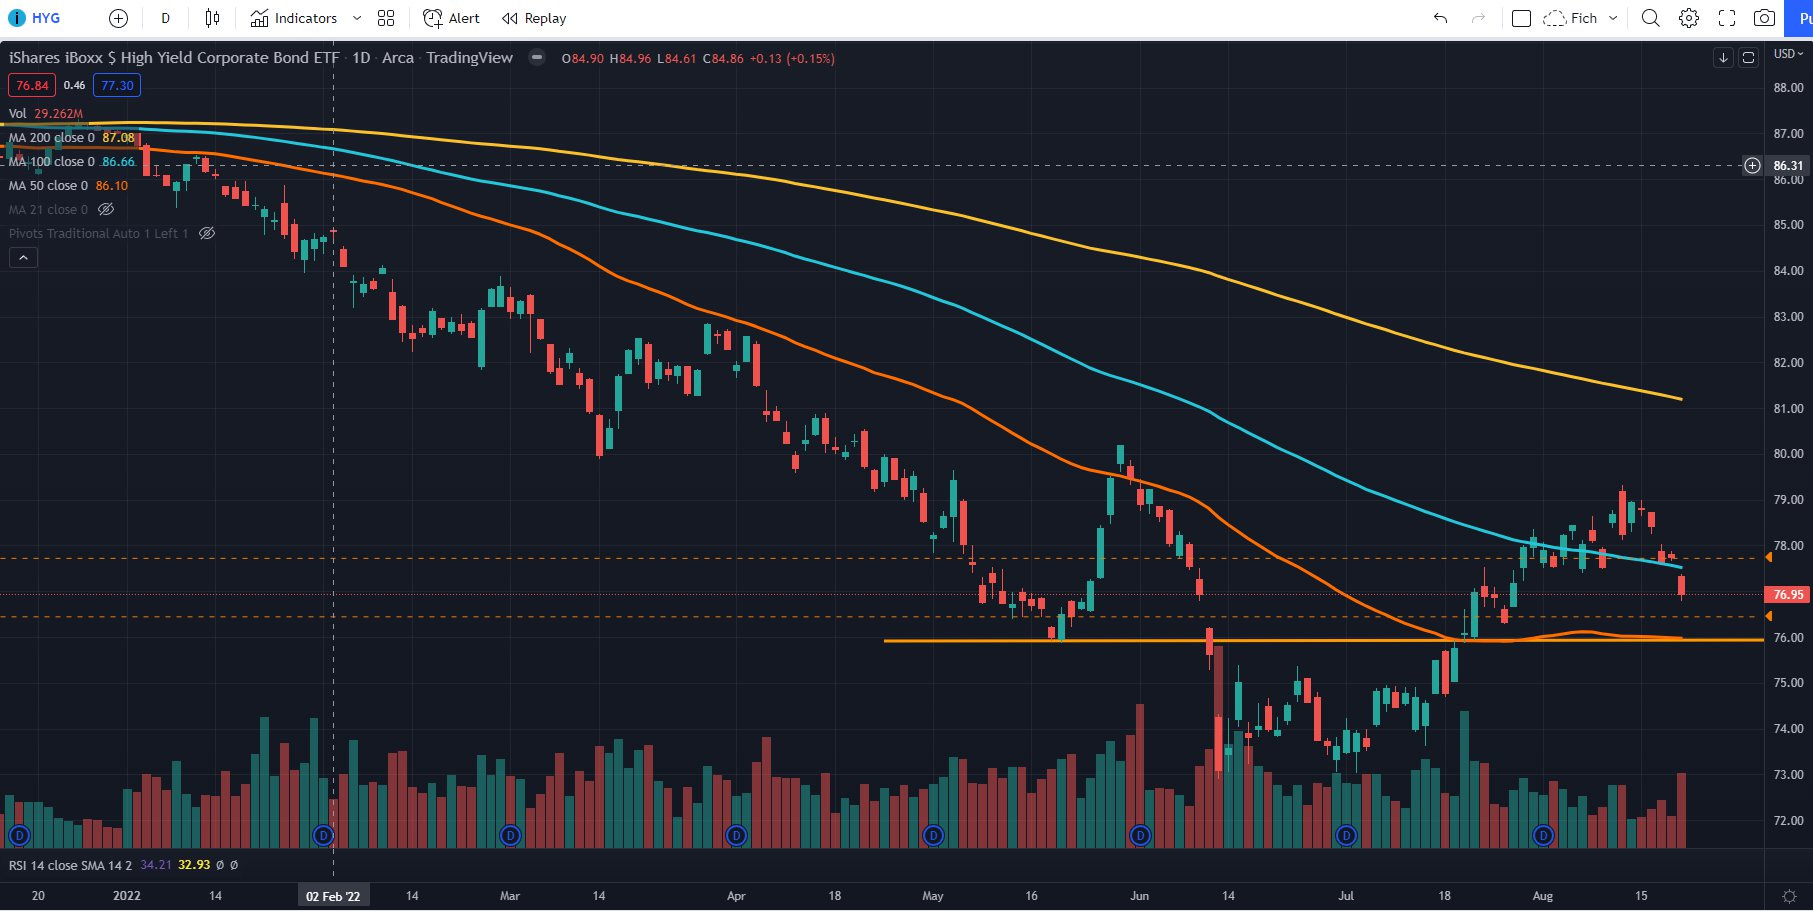Open quick search magnifier
This screenshot has width=1813, height=912.
[x=1651, y=18]
